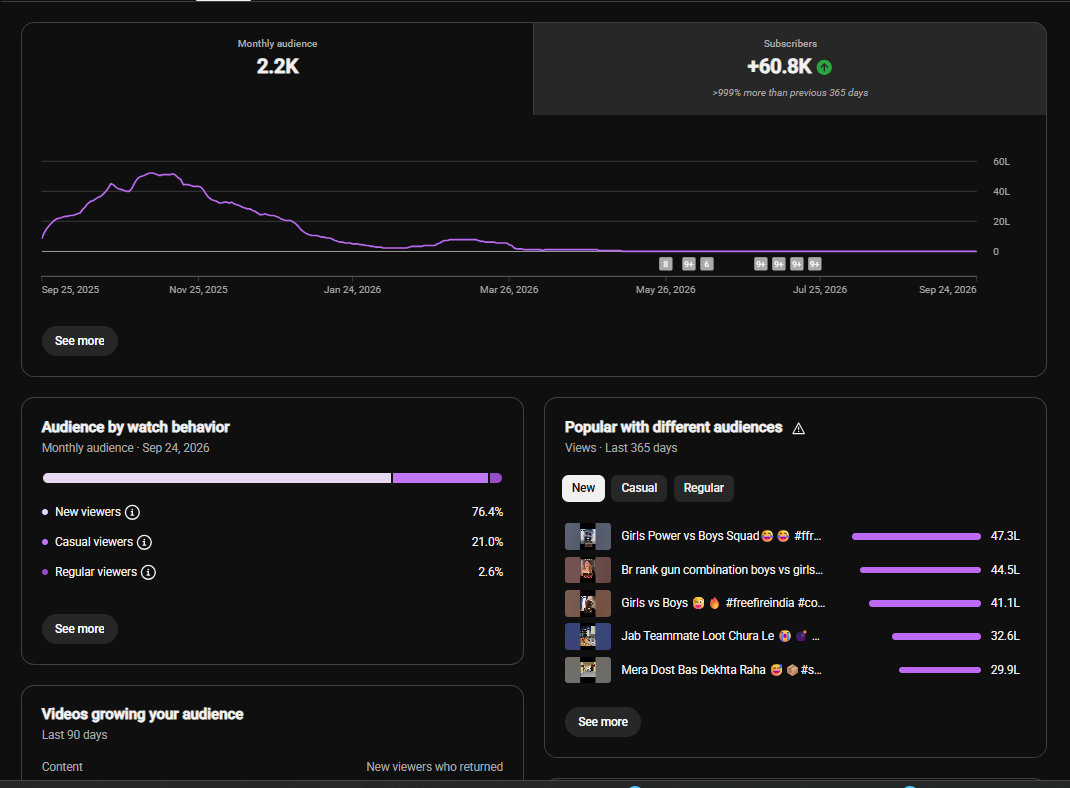This screenshot has width=1070, height=788.
Task: Click See more under the audience chart
Action: 80,341
